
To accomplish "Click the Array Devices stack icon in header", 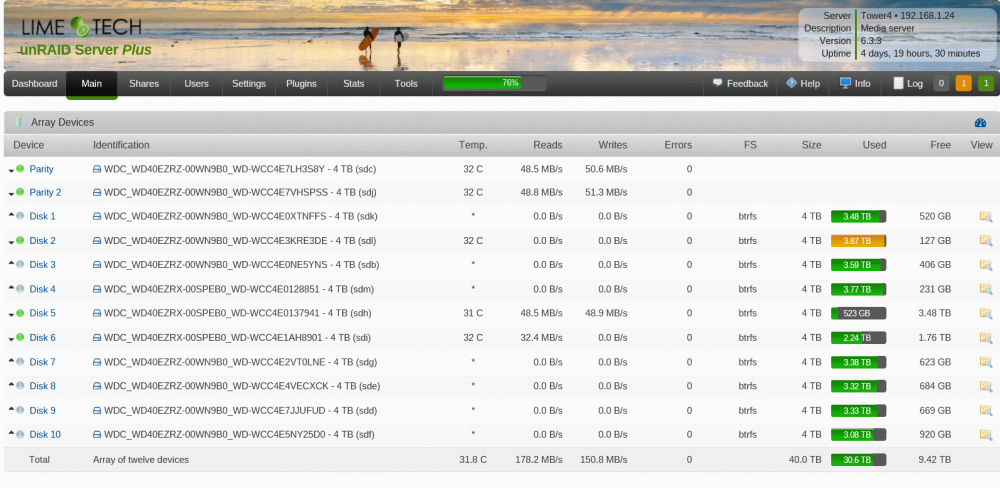I will pyautogui.click(x=18, y=122).
